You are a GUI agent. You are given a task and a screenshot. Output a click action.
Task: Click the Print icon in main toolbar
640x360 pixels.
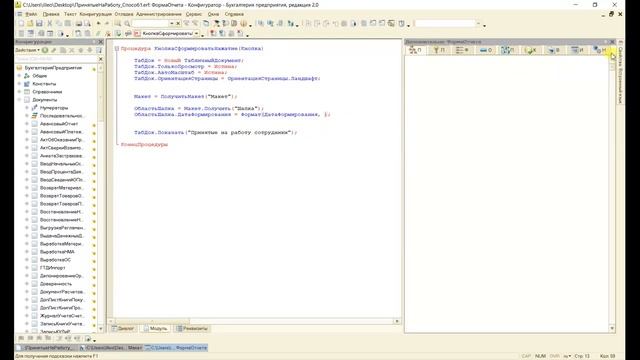pos(78,24)
